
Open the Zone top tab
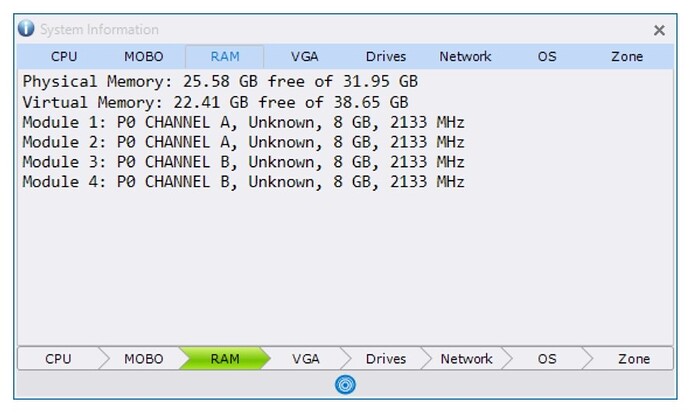click(627, 56)
